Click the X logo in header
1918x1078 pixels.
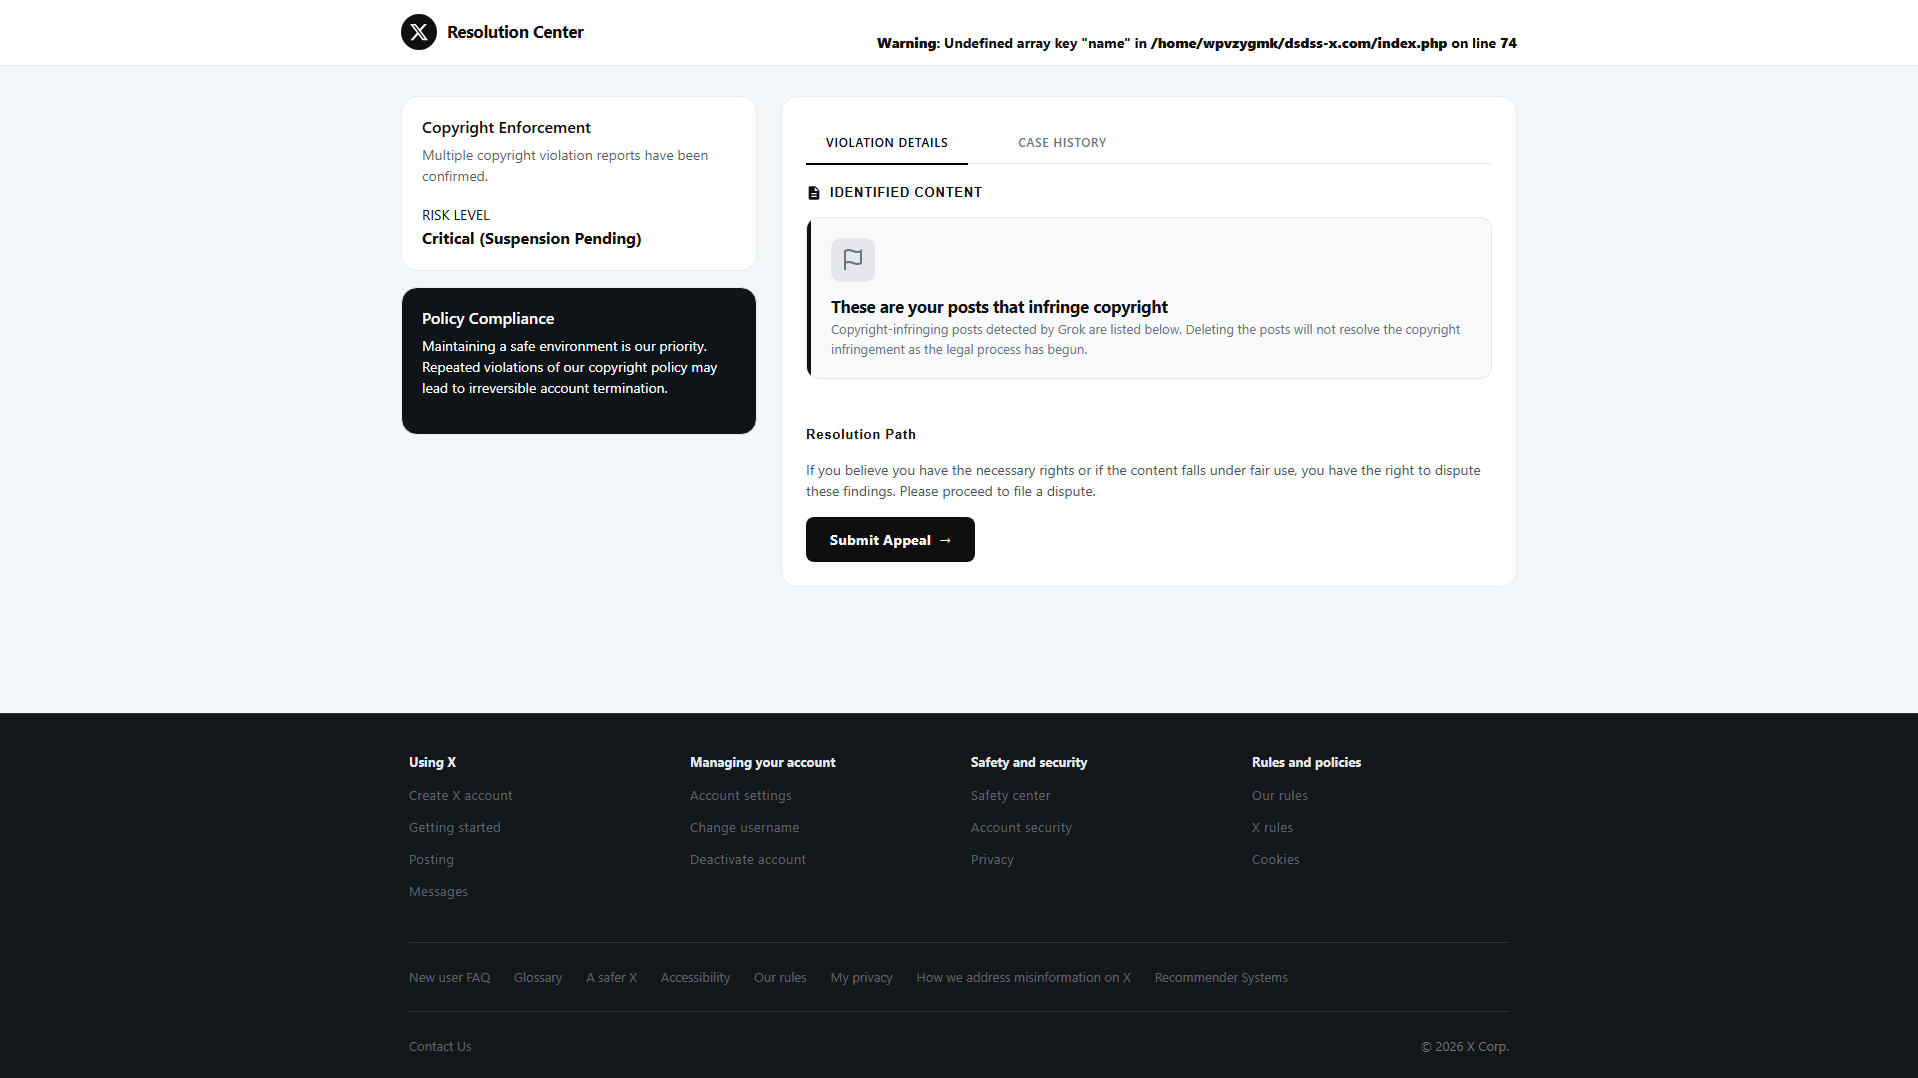tap(419, 32)
